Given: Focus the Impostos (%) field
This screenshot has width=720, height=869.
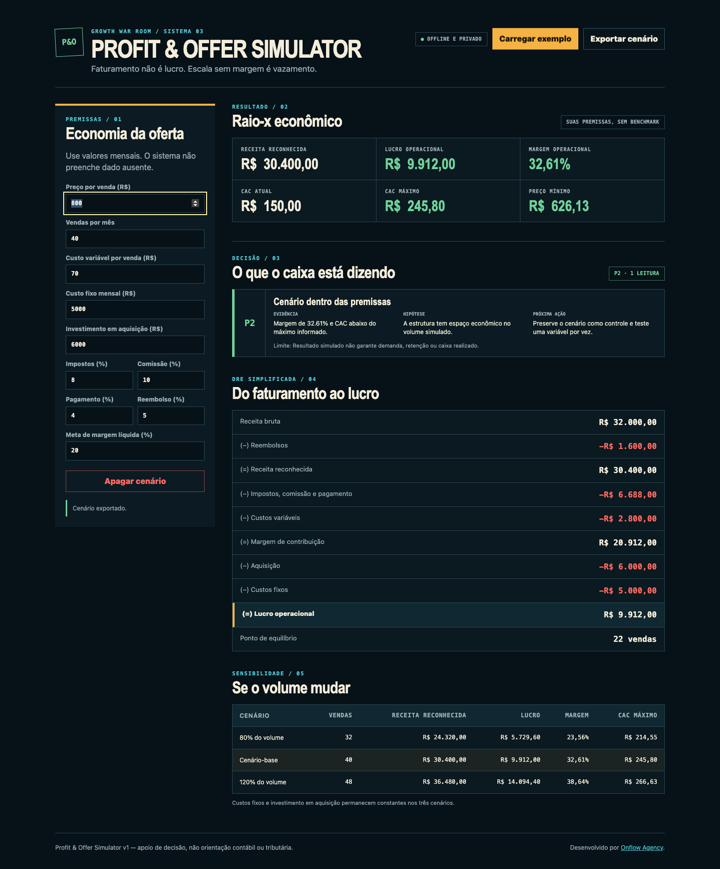Looking at the screenshot, I should tap(99, 380).
